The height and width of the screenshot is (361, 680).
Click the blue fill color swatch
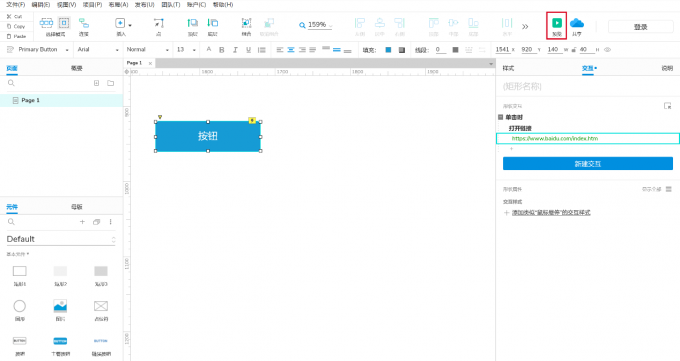pos(388,50)
